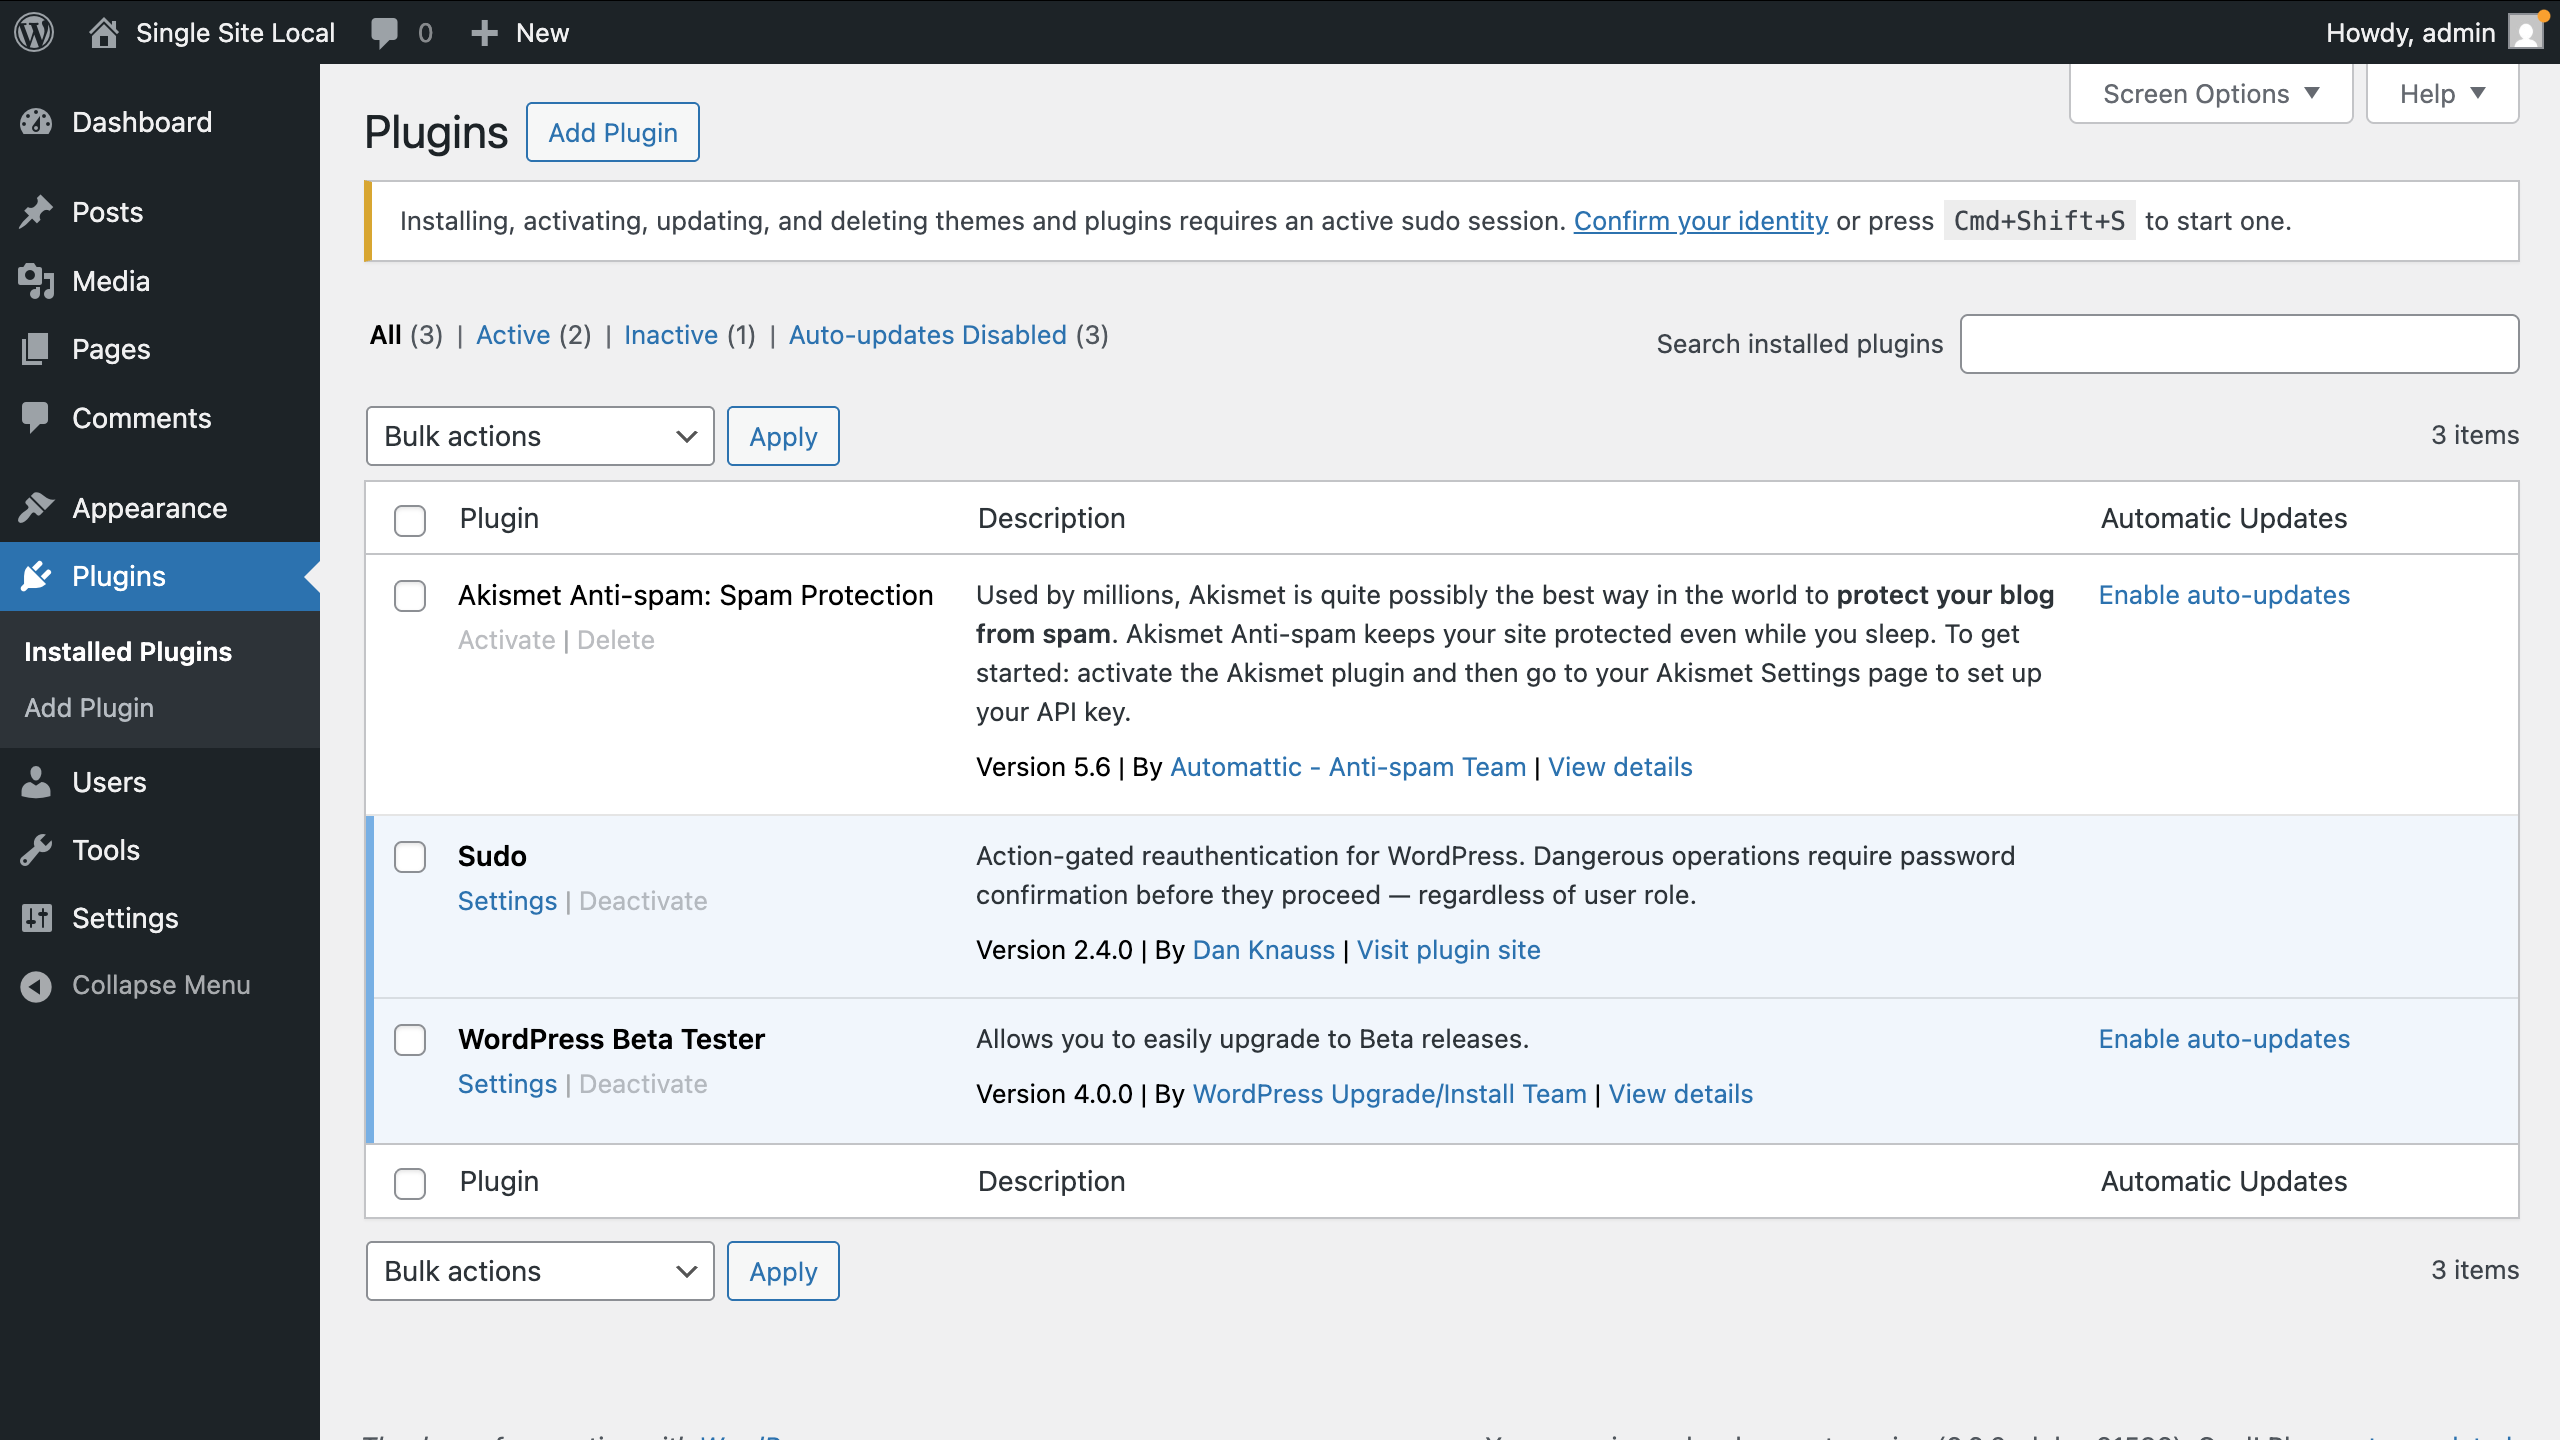Viewport: 2560px width, 1440px height.
Task: Open WordPress Upgrade/Install Team link
Action: point(1390,1094)
